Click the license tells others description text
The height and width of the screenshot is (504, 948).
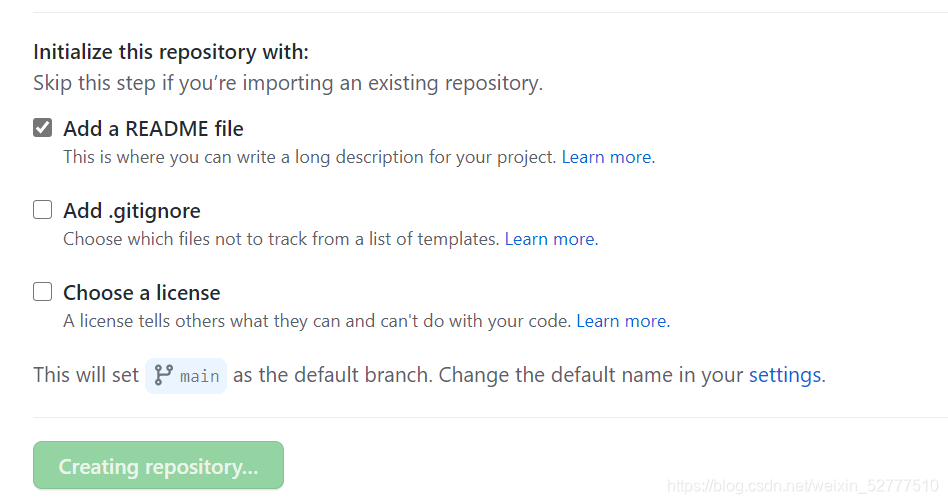coord(317,321)
